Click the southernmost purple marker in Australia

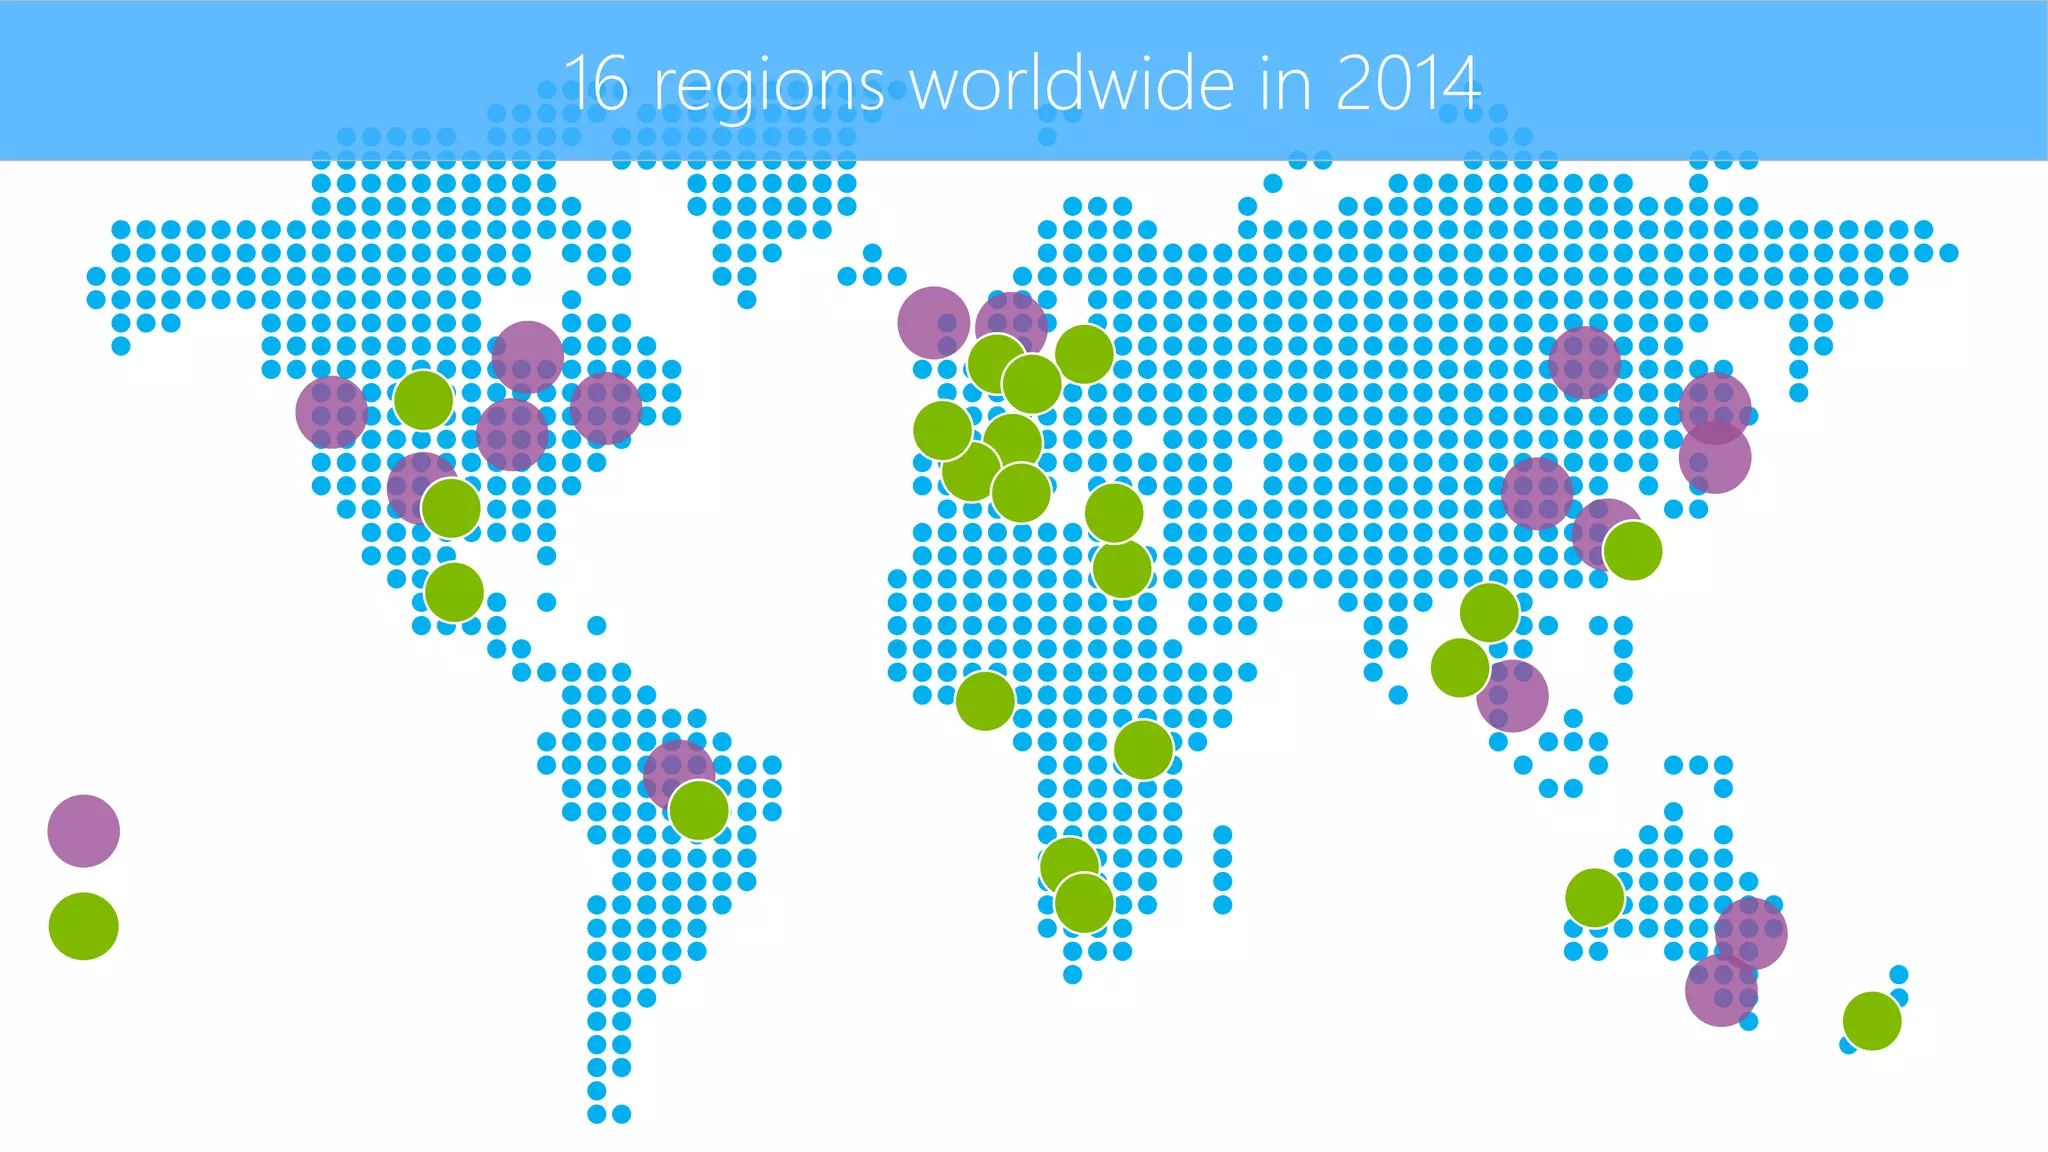[1721, 991]
